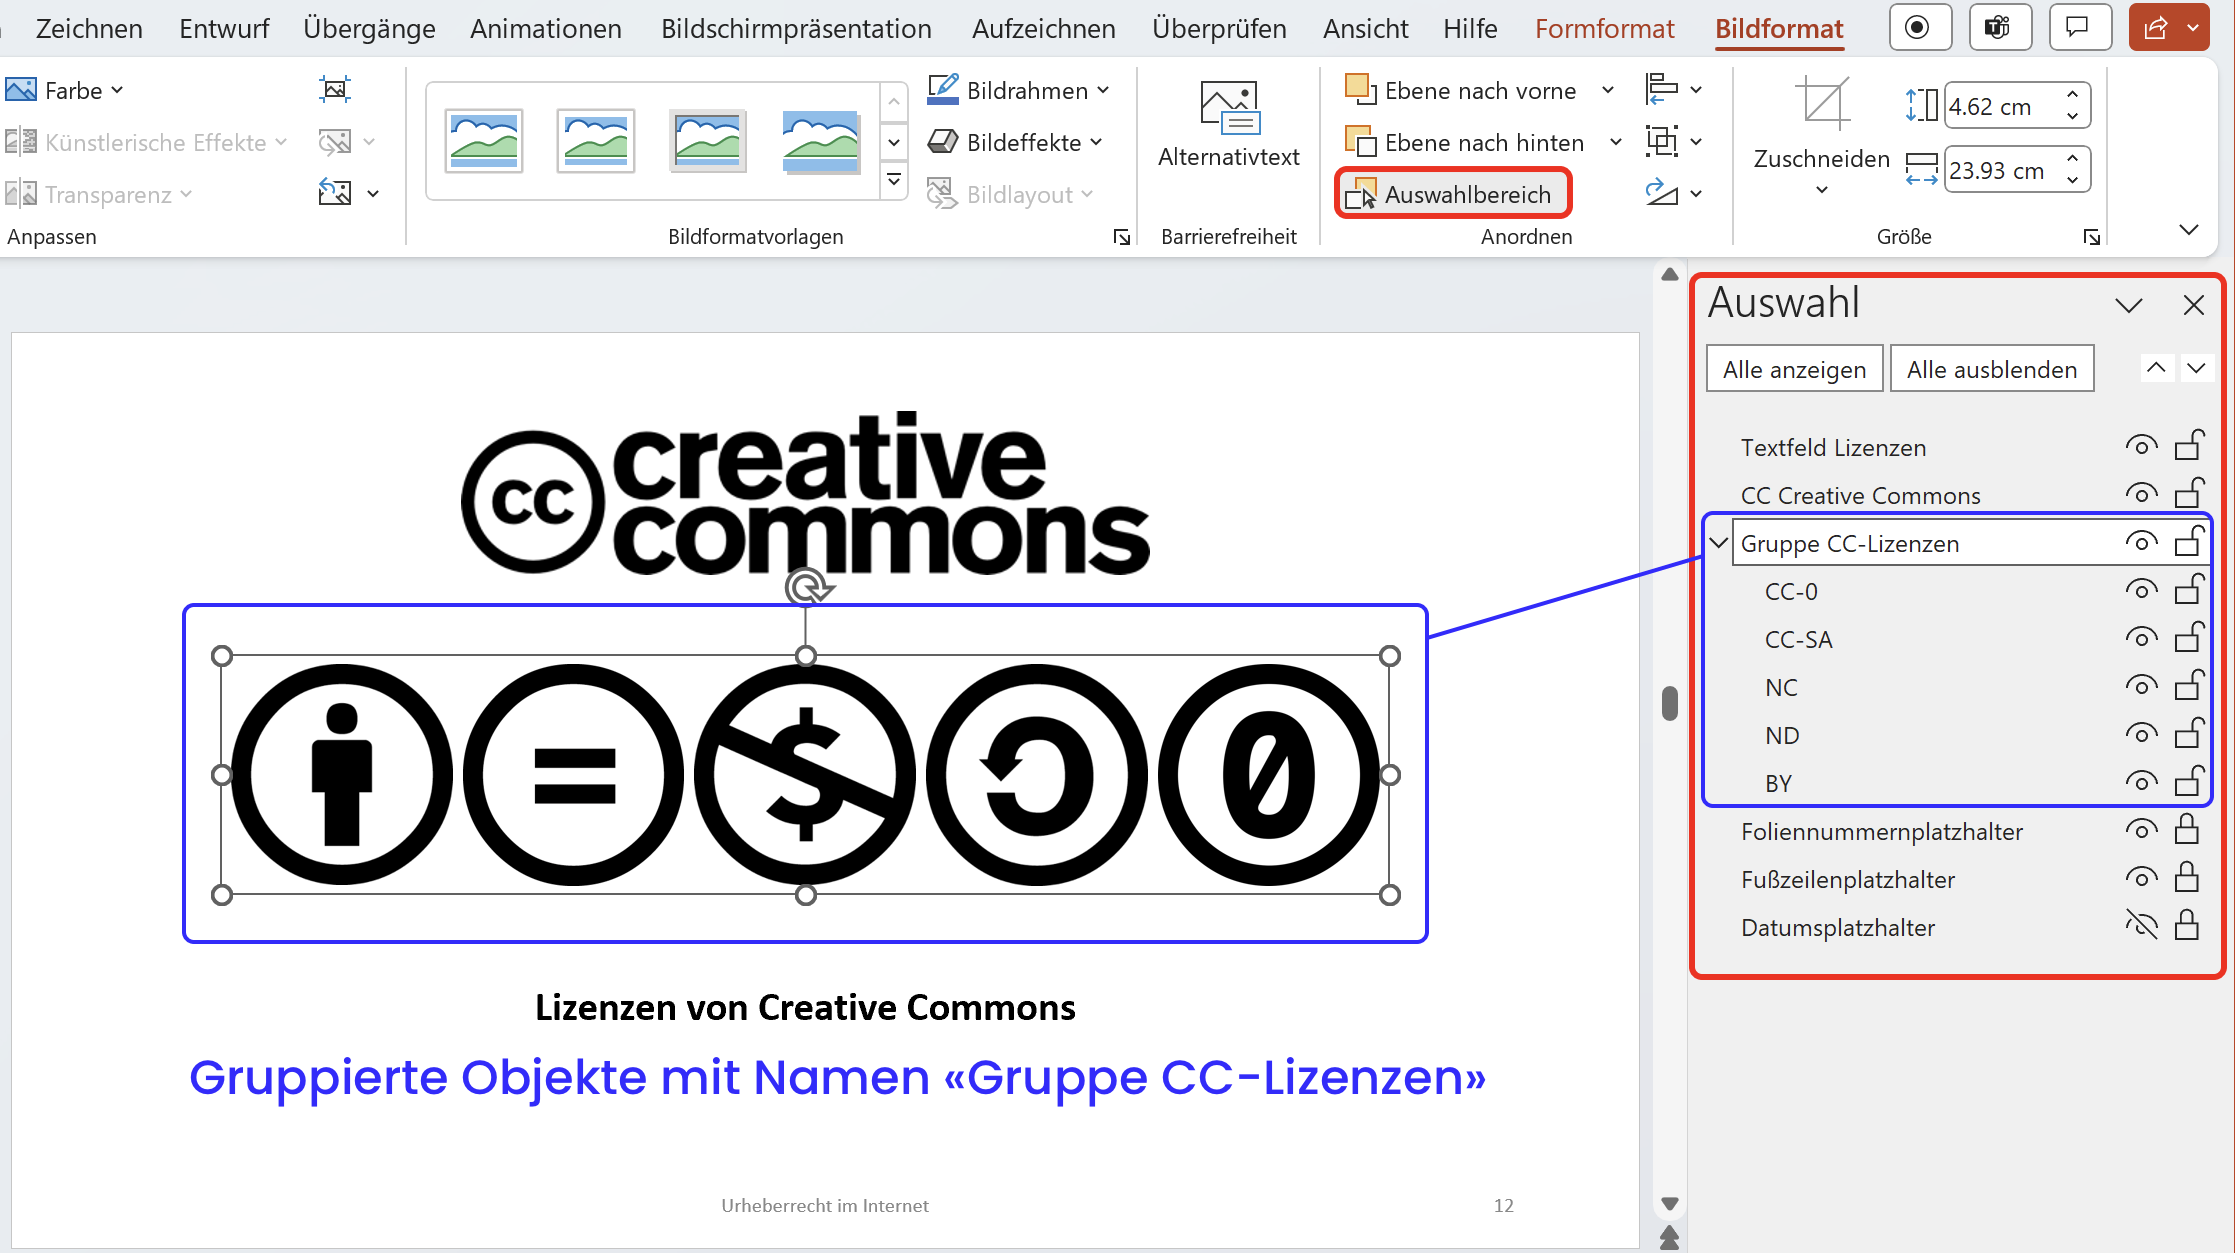Open the align objects icon menu
This screenshot has width=2235, height=1253.
pyautogui.click(x=1674, y=89)
